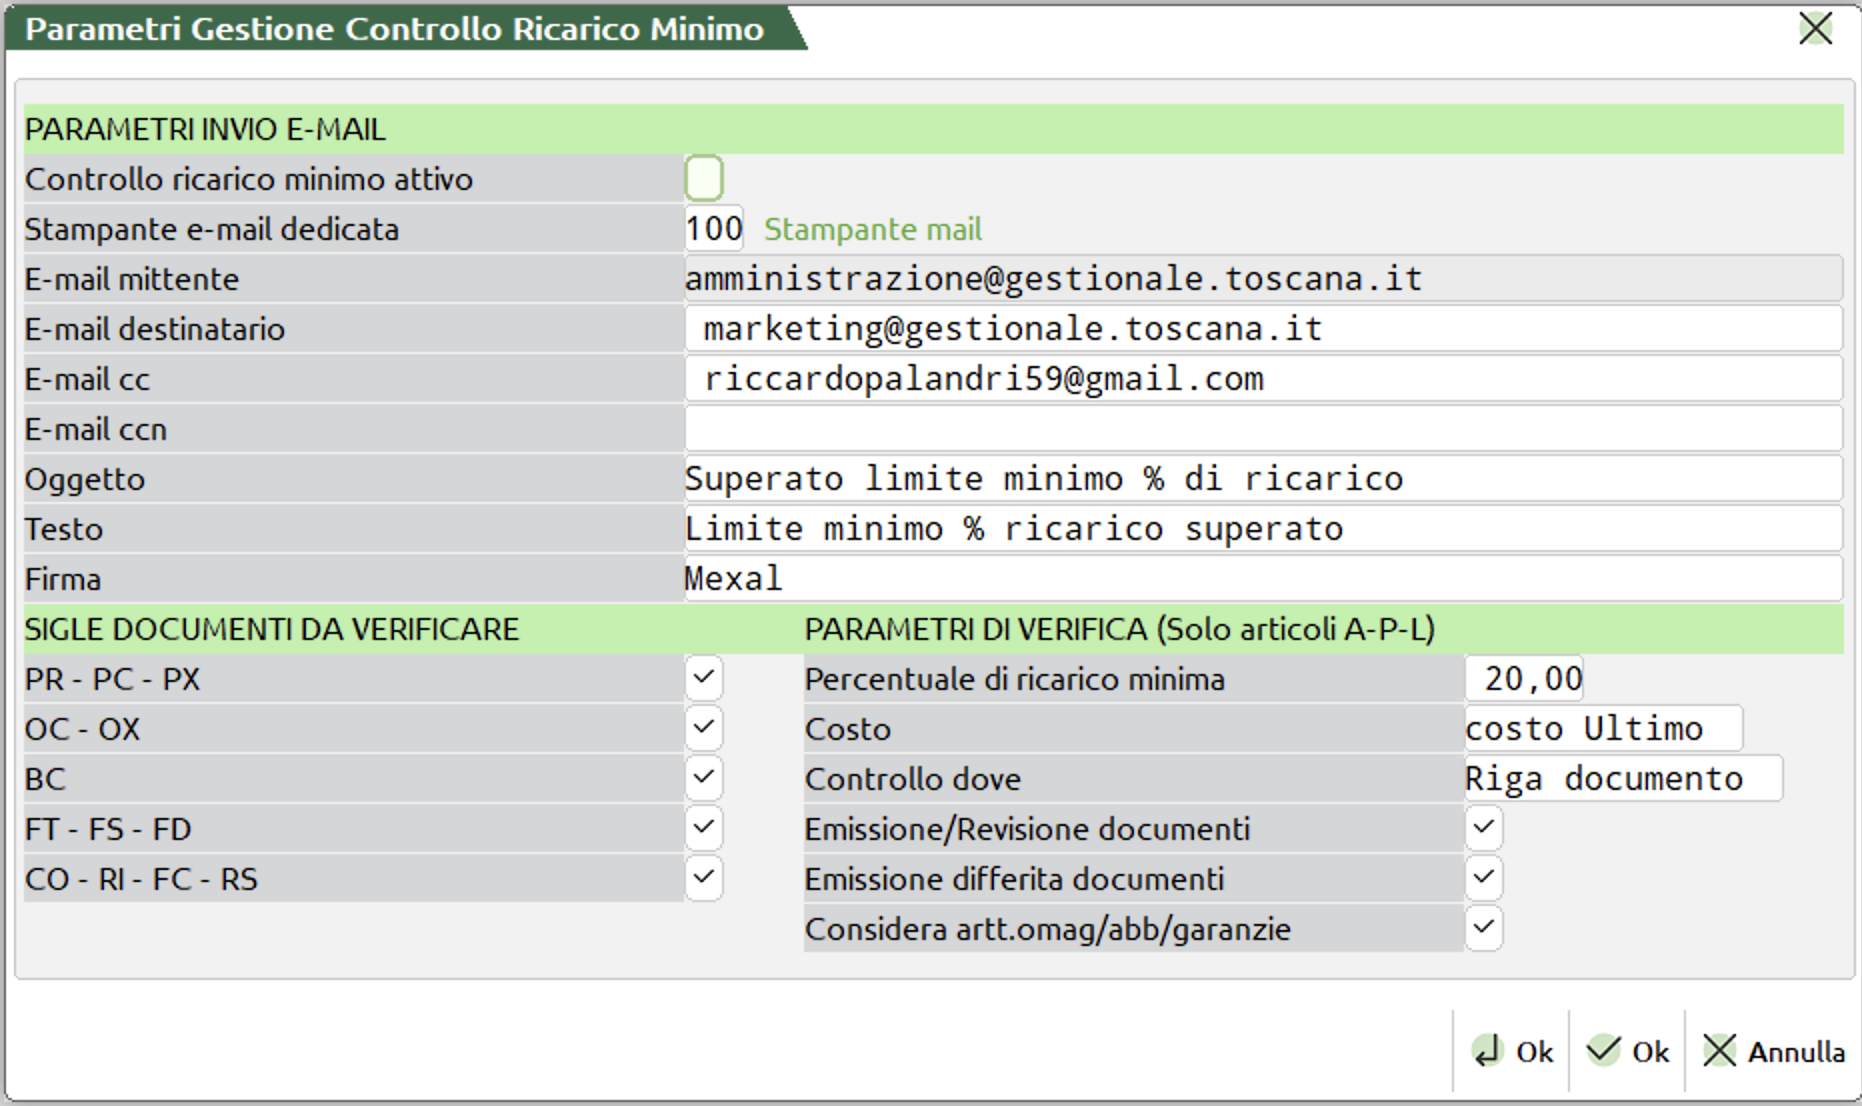The image size is (1862, 1106).
Task: Close the Parametri Gestione dialog window
Action: [x=1815, y=29]
